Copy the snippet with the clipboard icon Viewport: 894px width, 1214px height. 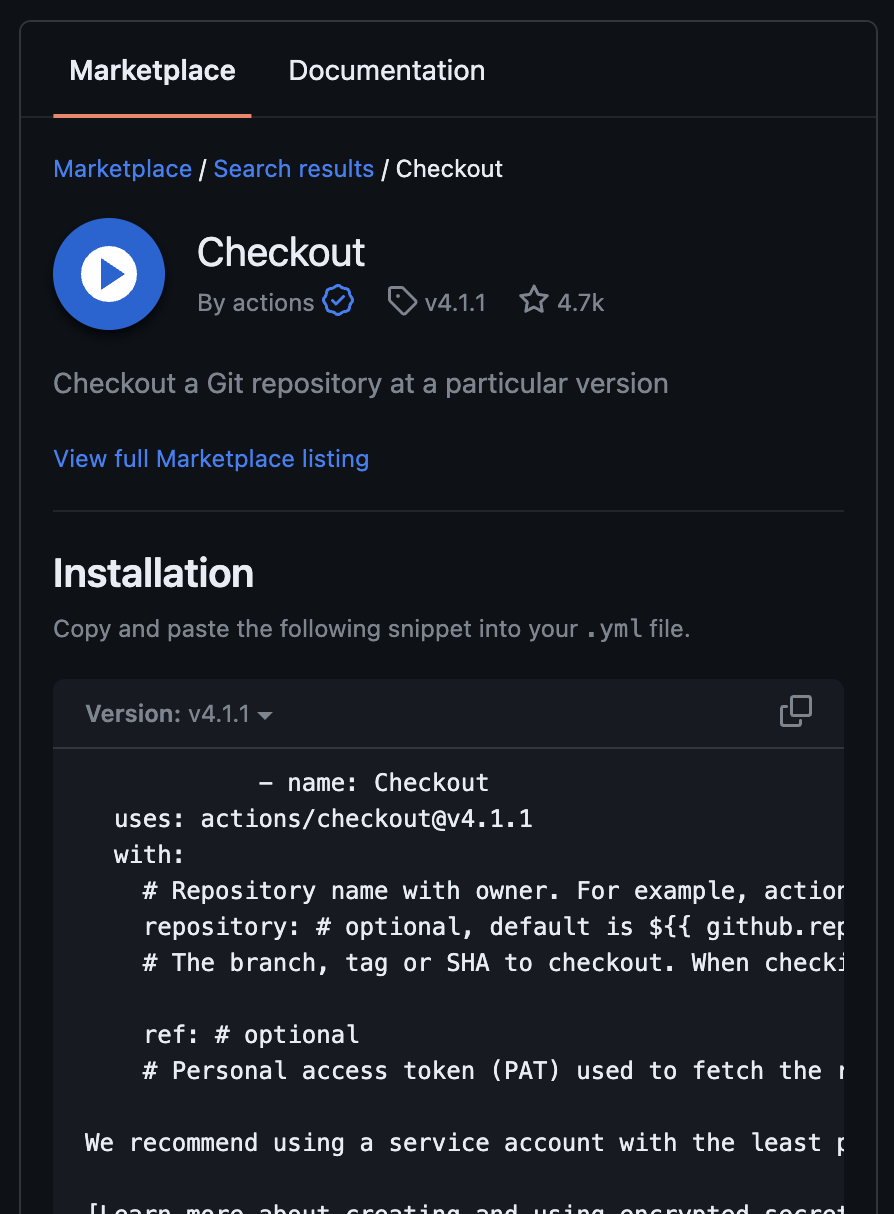click(796, 712)
